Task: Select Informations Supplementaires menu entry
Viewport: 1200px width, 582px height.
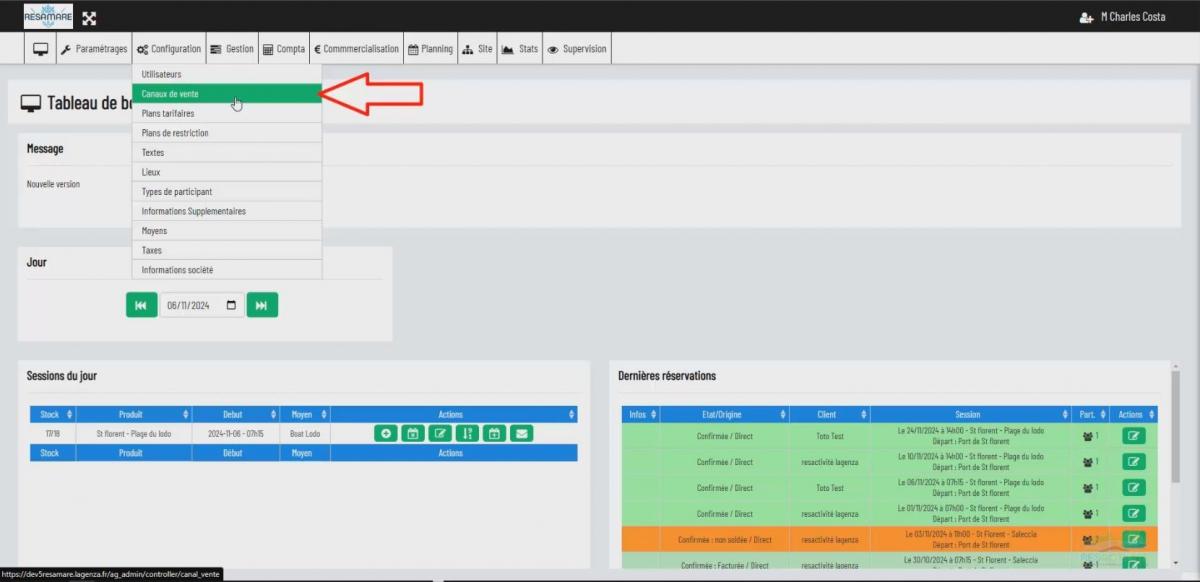Action: (x=227, y=211)
